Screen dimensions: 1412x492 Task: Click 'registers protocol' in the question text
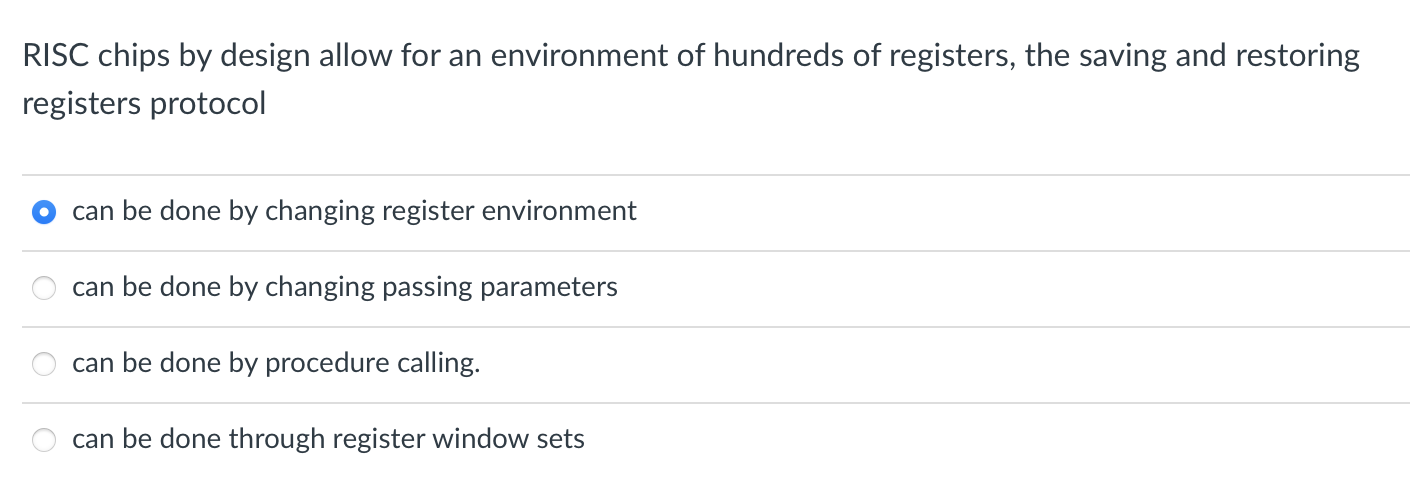(x=144, y=104)
